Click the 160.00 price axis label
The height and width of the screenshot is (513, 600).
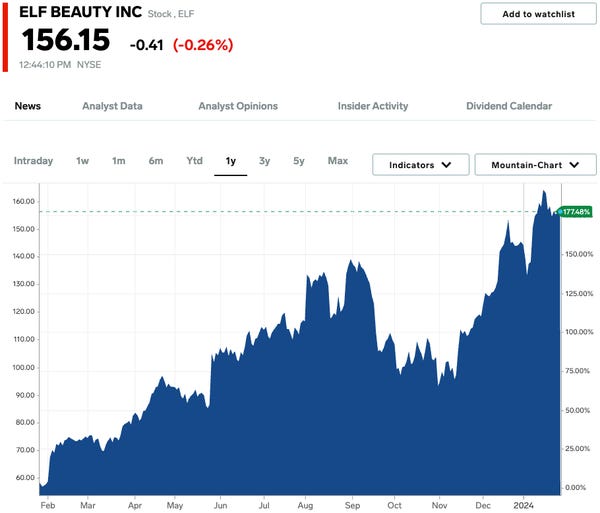pyautogui.click(x=24, y=201)
